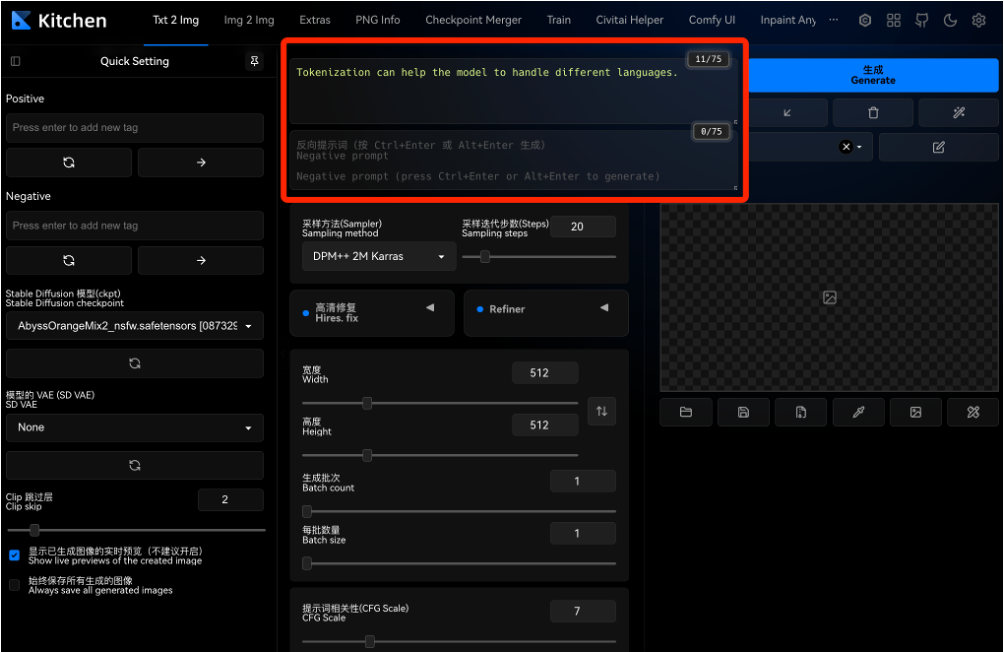
Task: Focus the Positive tag input field
Action: click(134, 127)
